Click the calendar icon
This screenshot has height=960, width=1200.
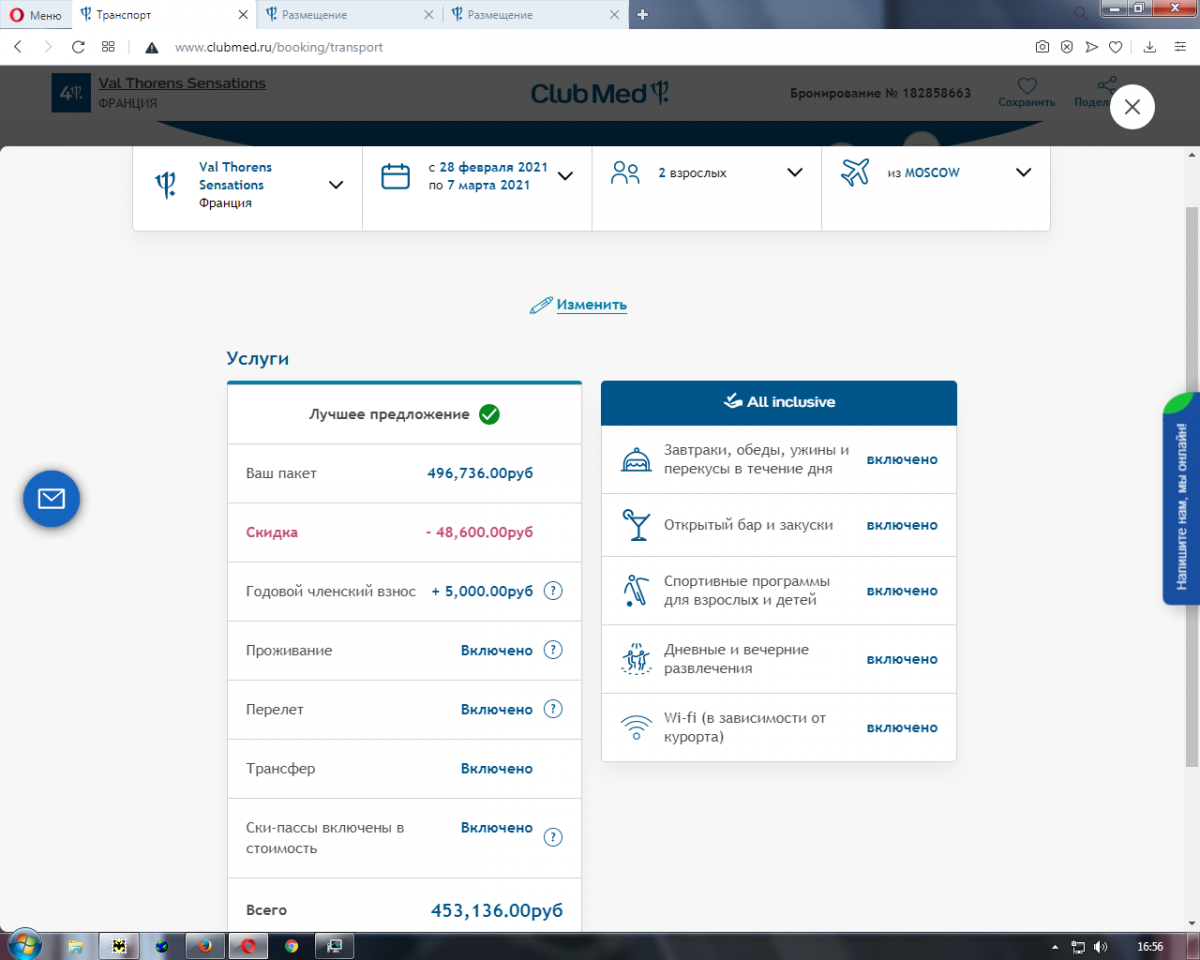(396, 176)
